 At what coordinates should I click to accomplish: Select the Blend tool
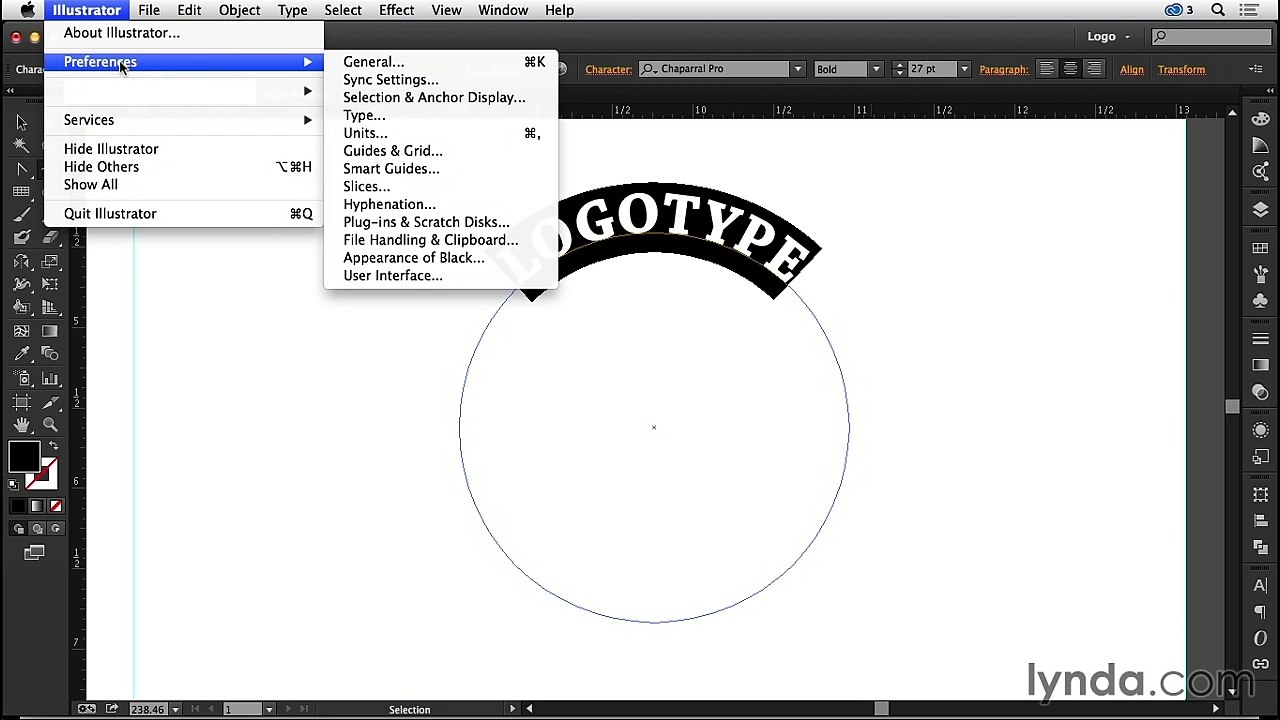pos(50,354)
